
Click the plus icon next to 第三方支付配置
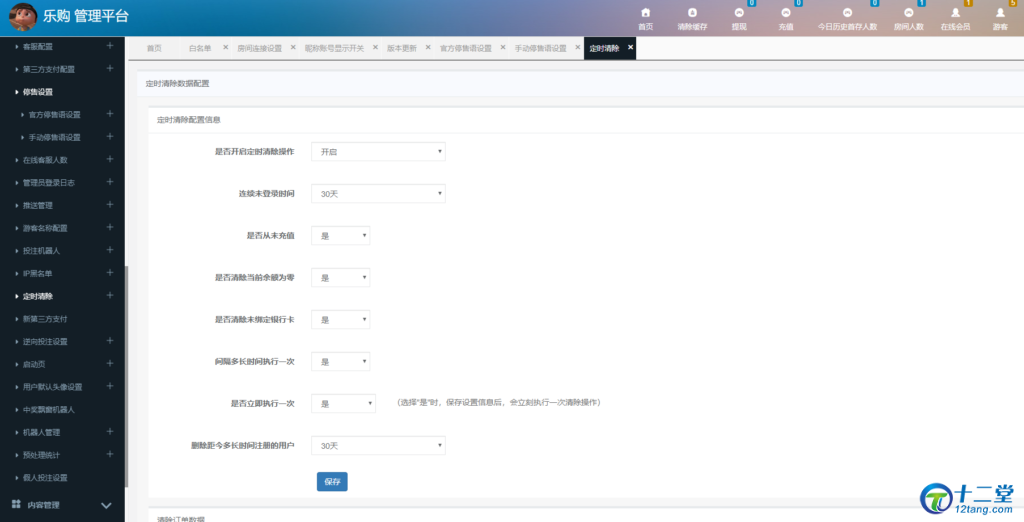[x=110, y=69]
